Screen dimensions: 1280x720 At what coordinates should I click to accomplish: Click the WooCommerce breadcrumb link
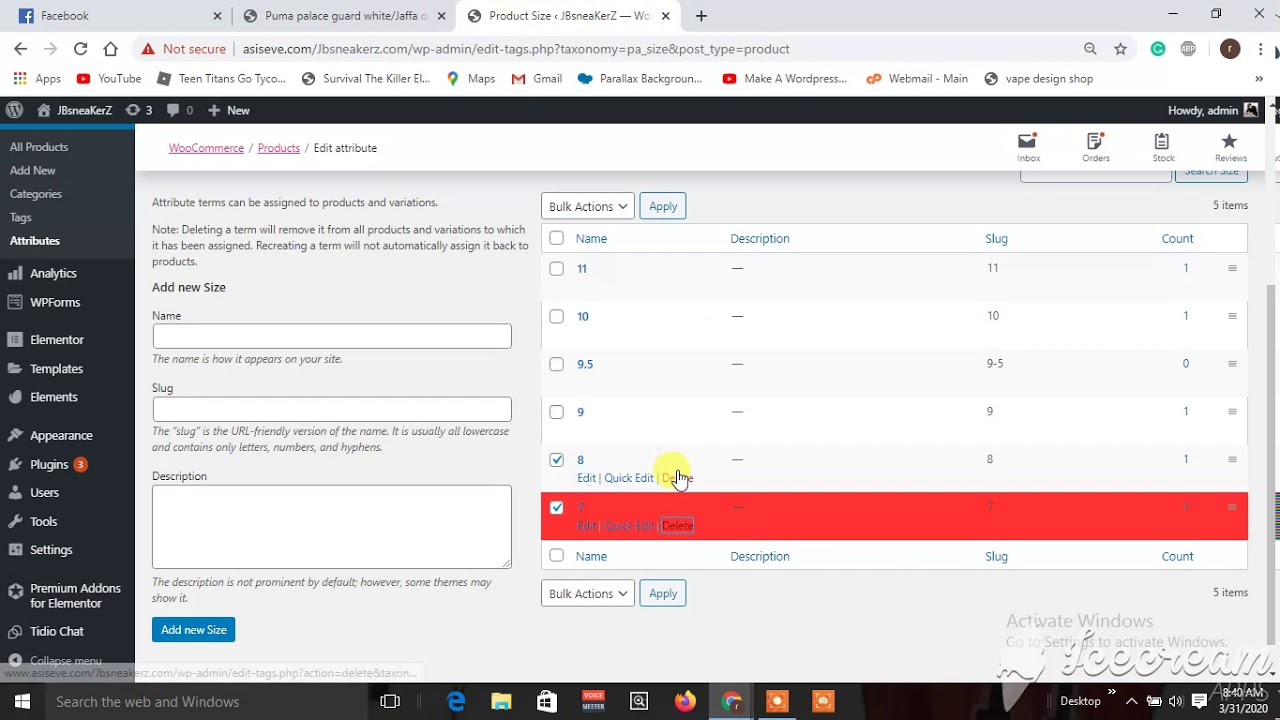click(206, 148)
